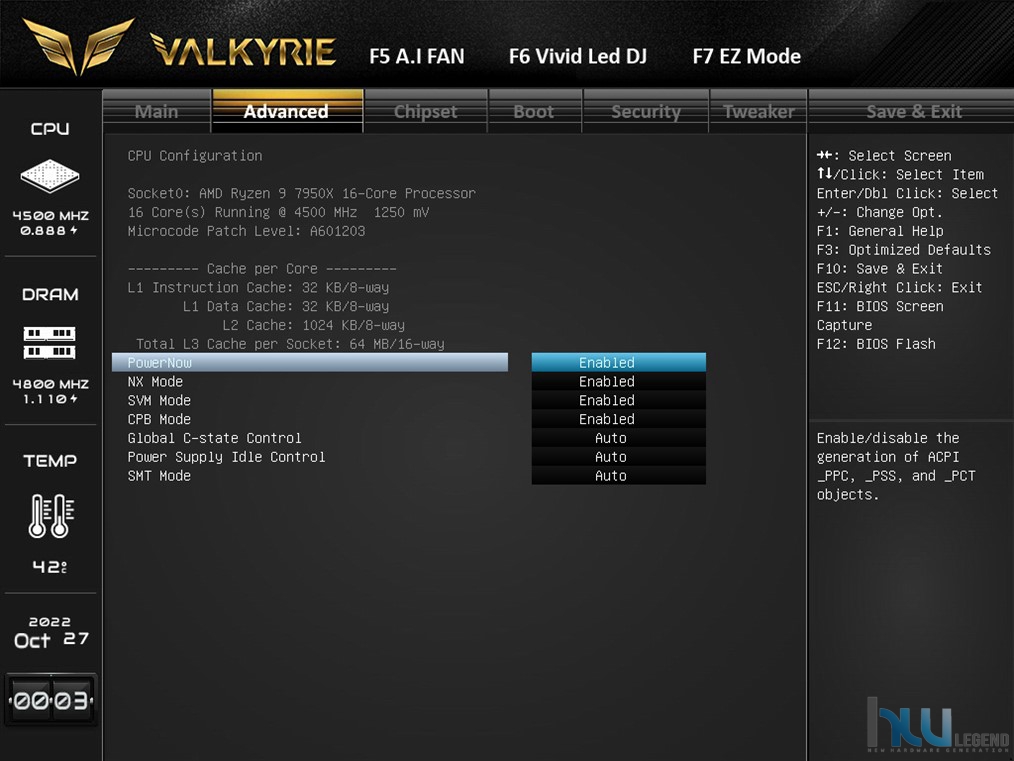Open F6 Vivid Led DJ

pyautogui.click(x=577, y=56)
